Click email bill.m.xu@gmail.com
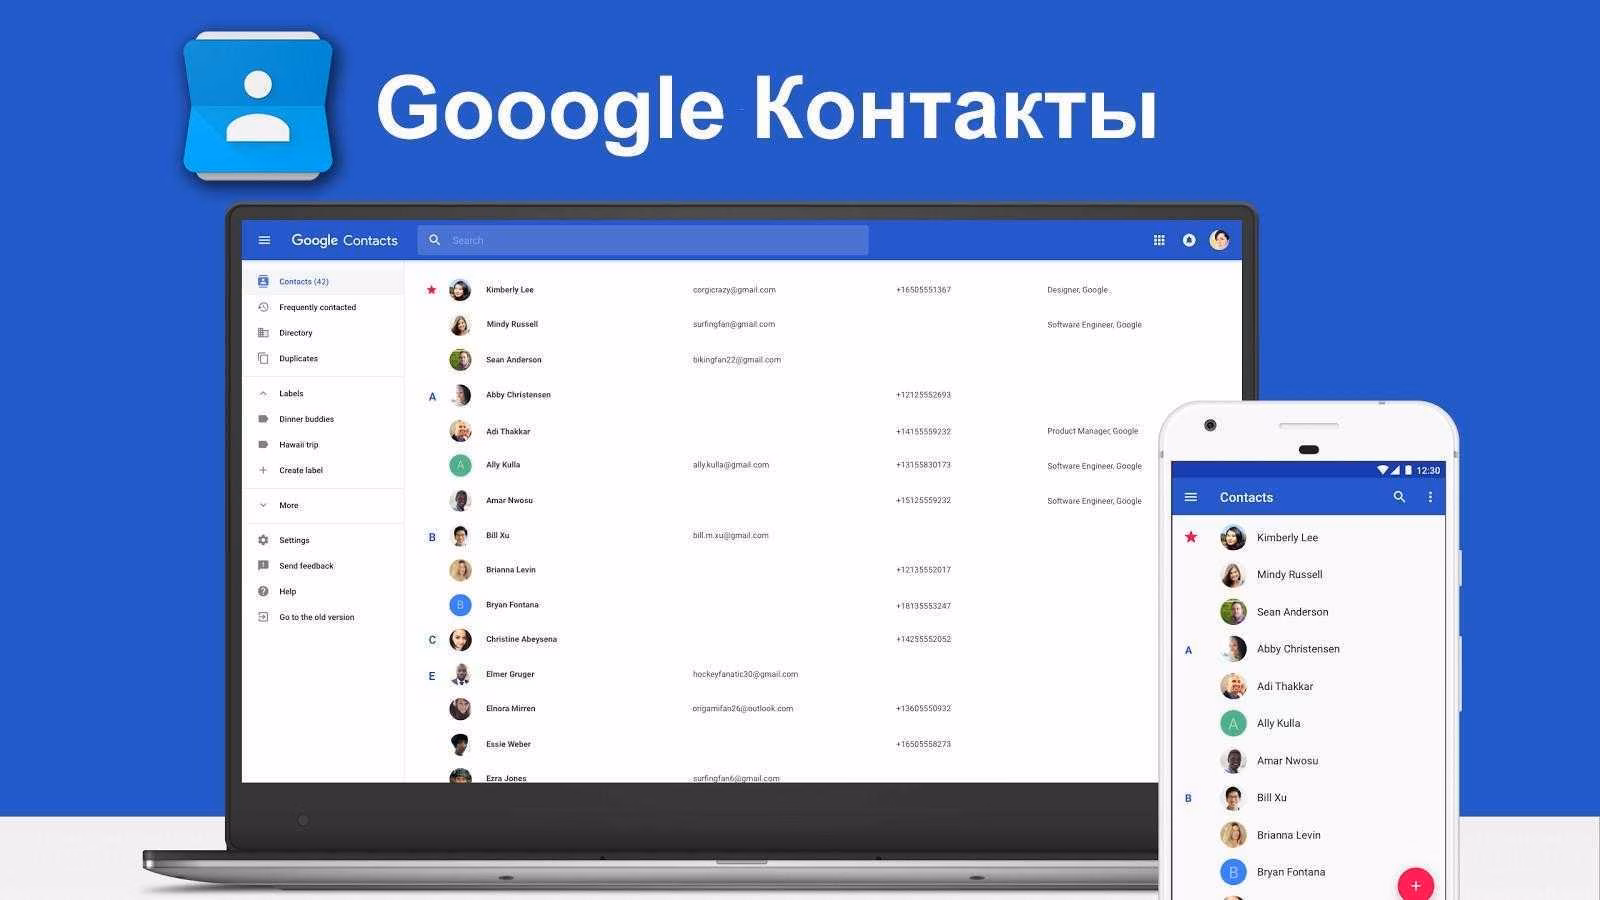Image resolution: width=1600 pixels, height=900 pixels. (730, 536)
